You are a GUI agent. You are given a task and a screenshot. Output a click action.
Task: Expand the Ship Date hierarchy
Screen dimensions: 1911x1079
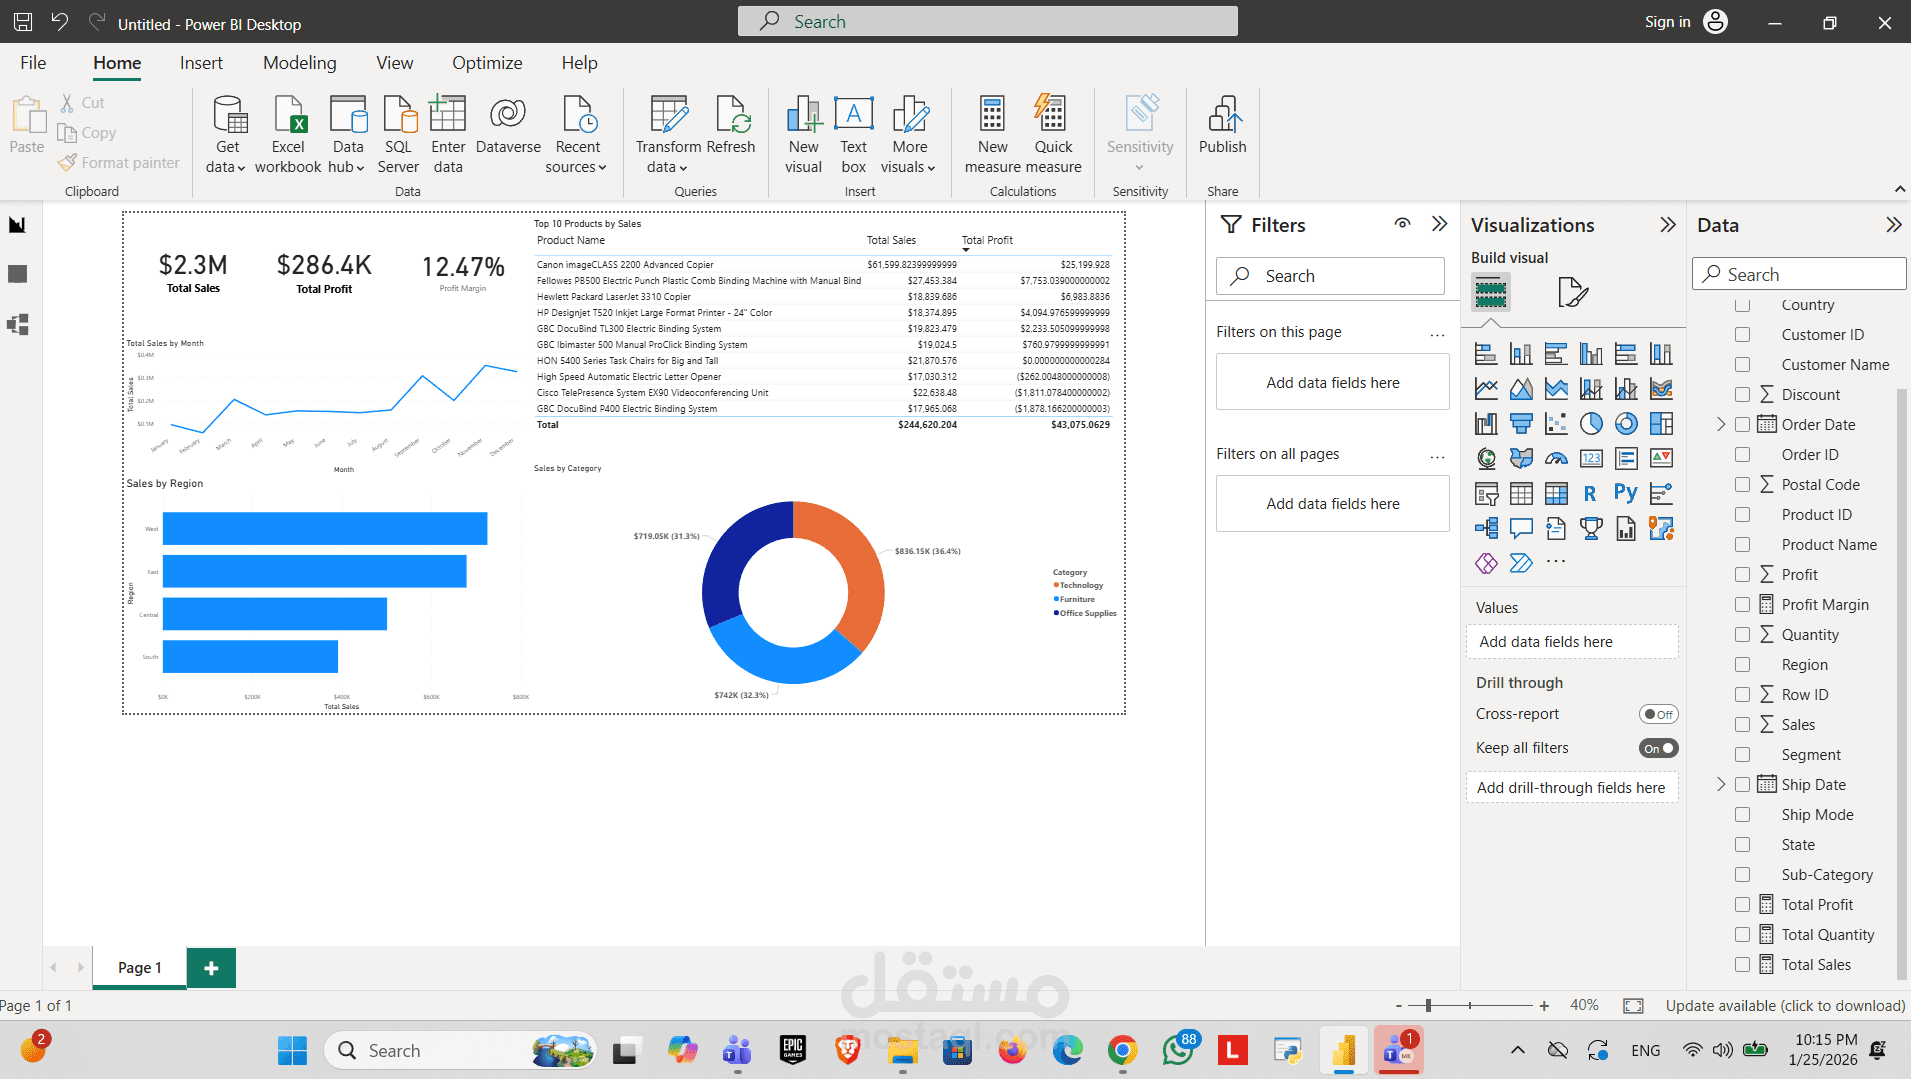[x=1720, y=784]
